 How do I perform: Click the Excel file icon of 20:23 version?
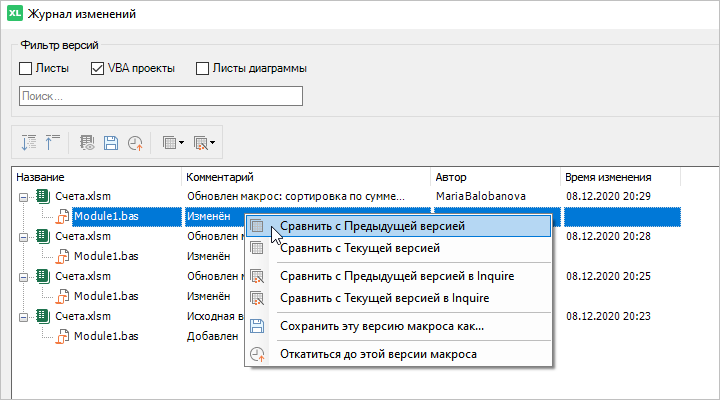(x=43, y=316)
